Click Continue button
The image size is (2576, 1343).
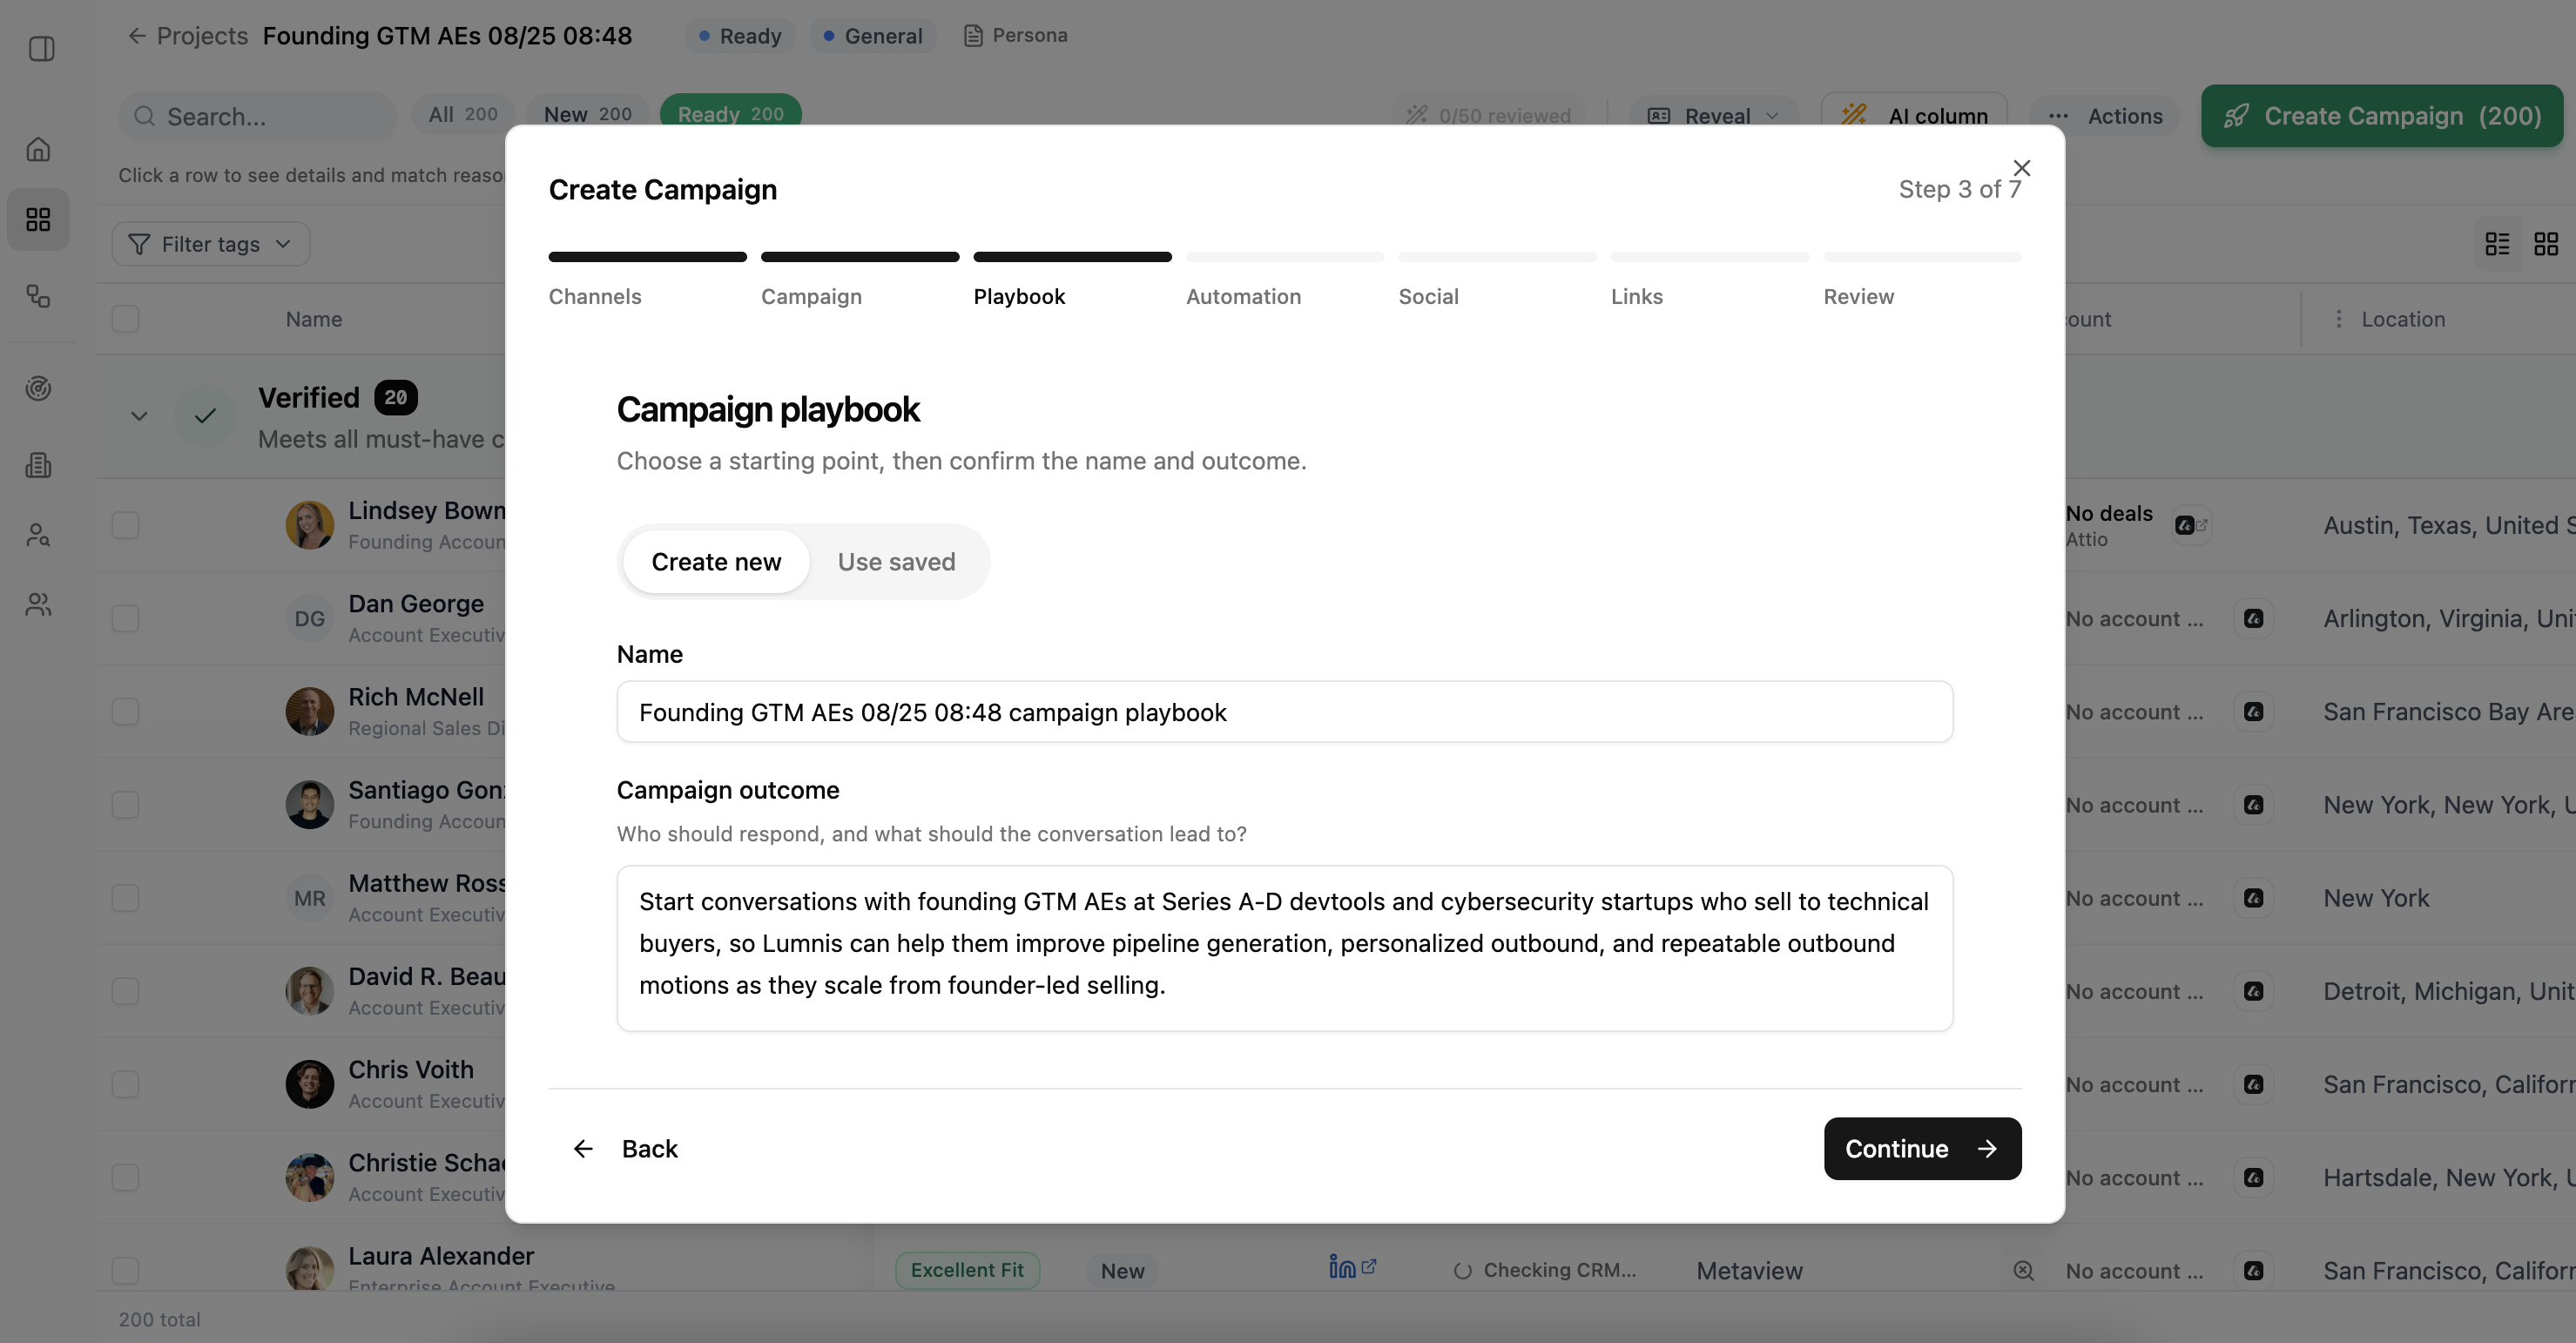(x=1922, y=1148)
